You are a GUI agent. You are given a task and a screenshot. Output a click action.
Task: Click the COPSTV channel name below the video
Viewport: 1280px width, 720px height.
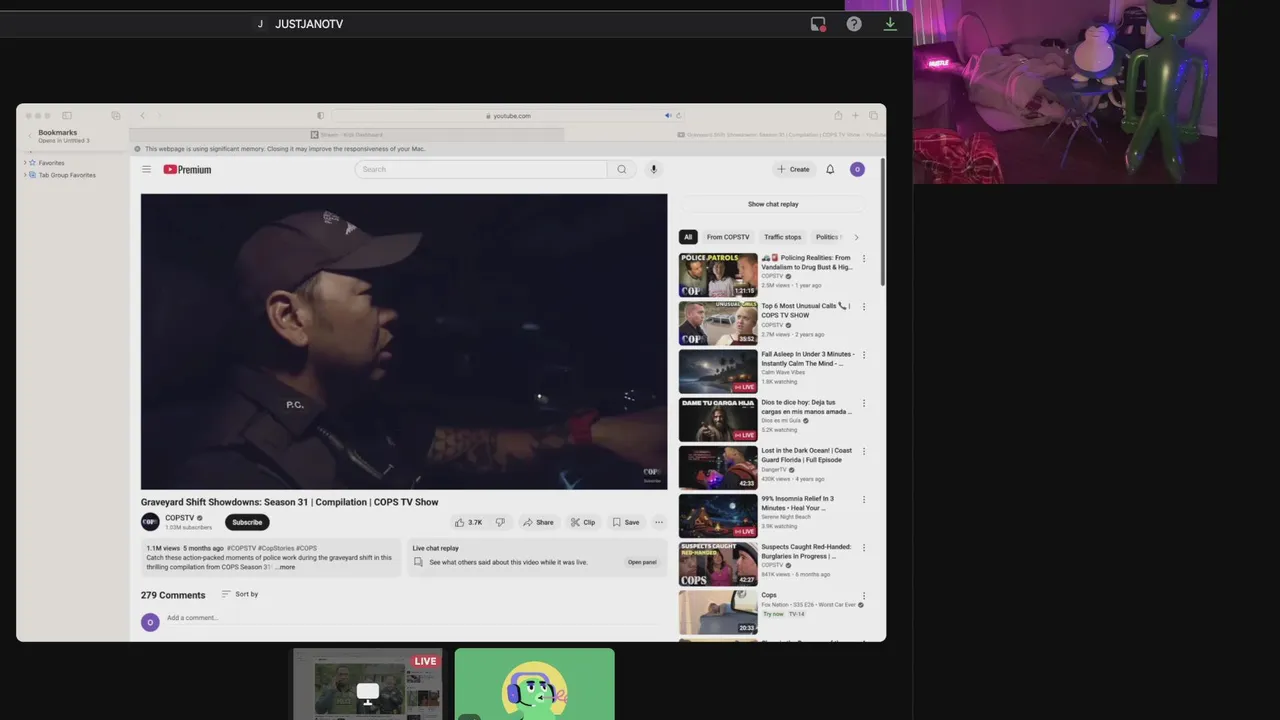coord(180,518)
